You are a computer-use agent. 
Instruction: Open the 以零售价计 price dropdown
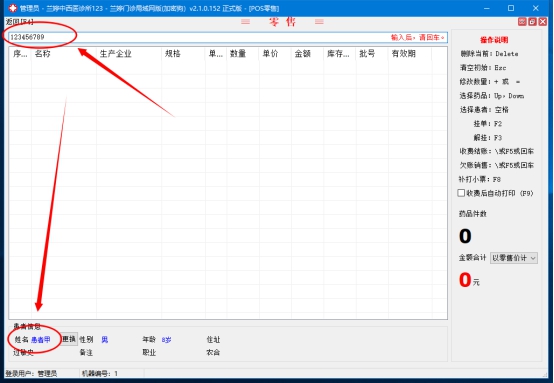(514, 258)
